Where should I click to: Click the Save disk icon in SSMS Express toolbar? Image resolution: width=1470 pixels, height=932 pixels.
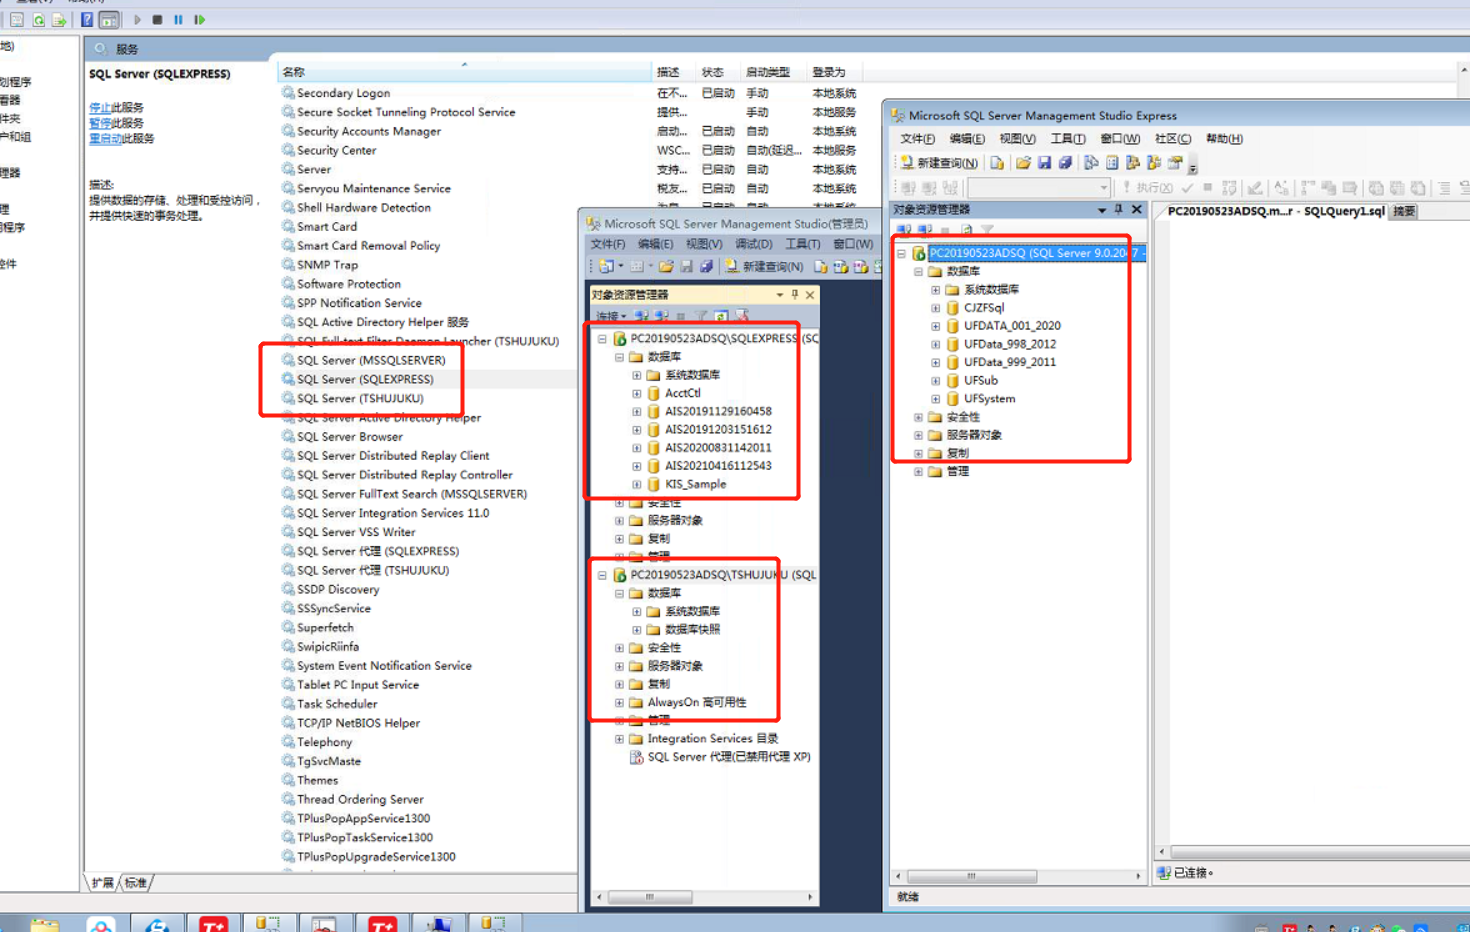tap(1044, 162)
